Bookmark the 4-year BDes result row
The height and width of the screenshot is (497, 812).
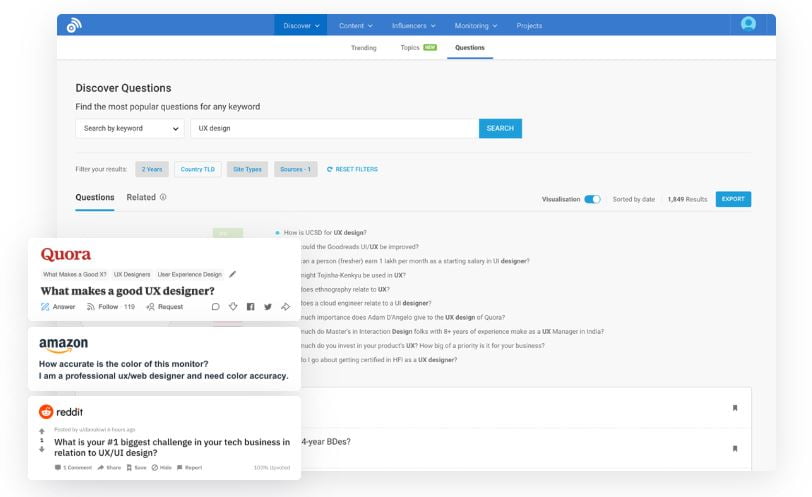735,448
